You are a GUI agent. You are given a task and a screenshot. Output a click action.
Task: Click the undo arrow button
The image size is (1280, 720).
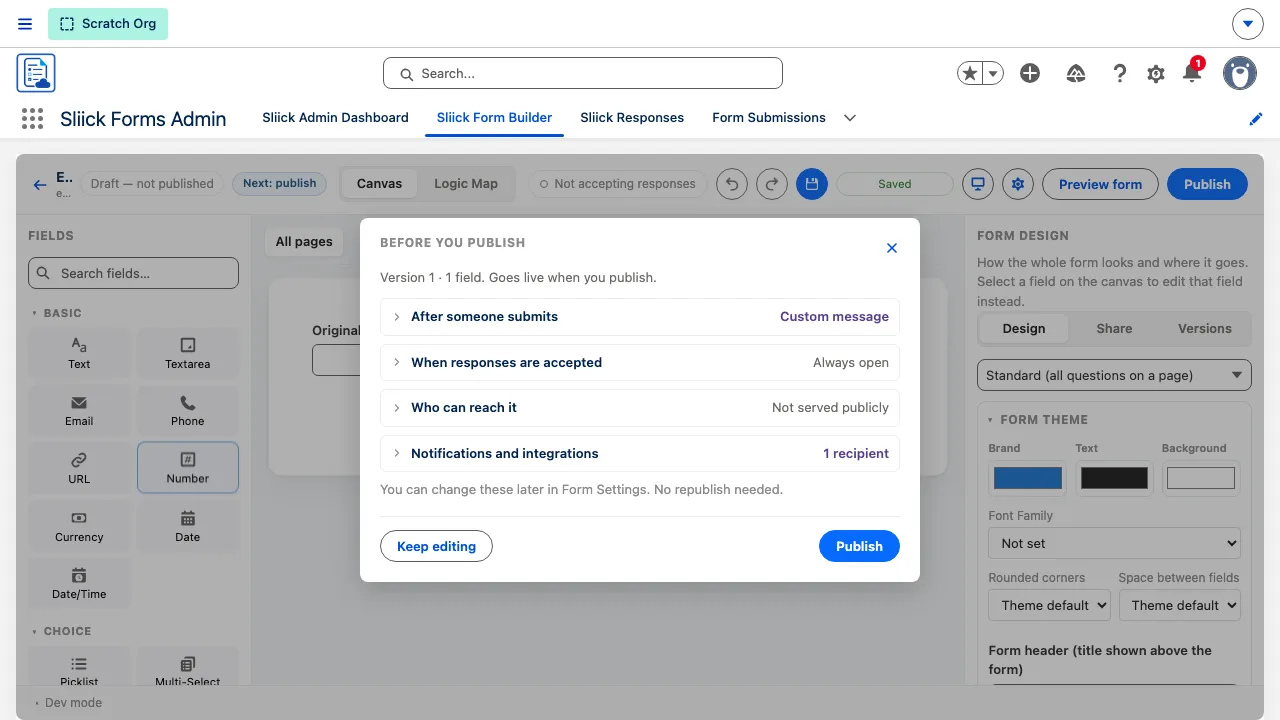(x=732, y=184)
